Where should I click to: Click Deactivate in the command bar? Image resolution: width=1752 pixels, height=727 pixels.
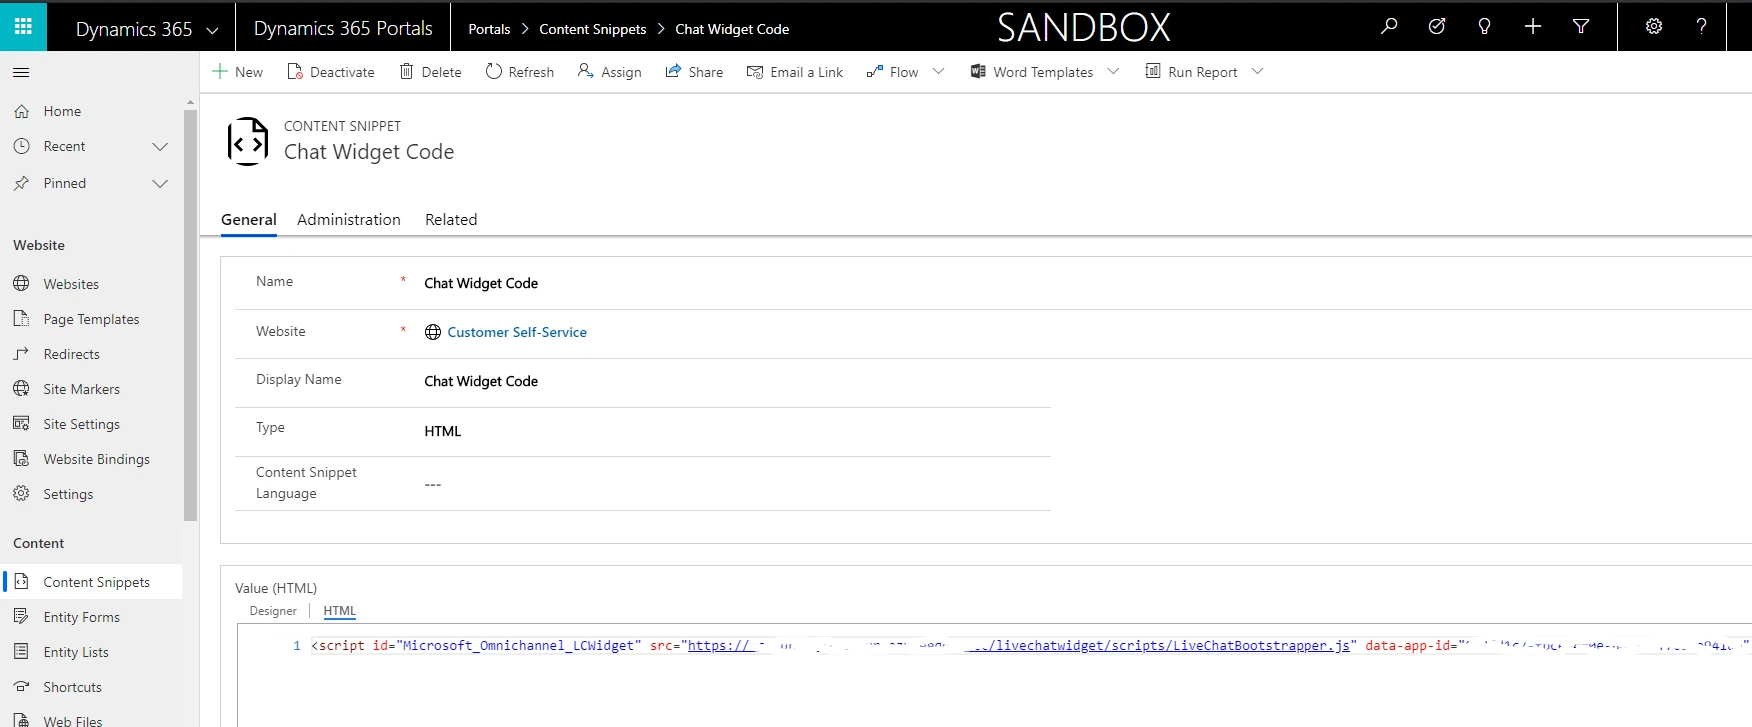(331, 72)
